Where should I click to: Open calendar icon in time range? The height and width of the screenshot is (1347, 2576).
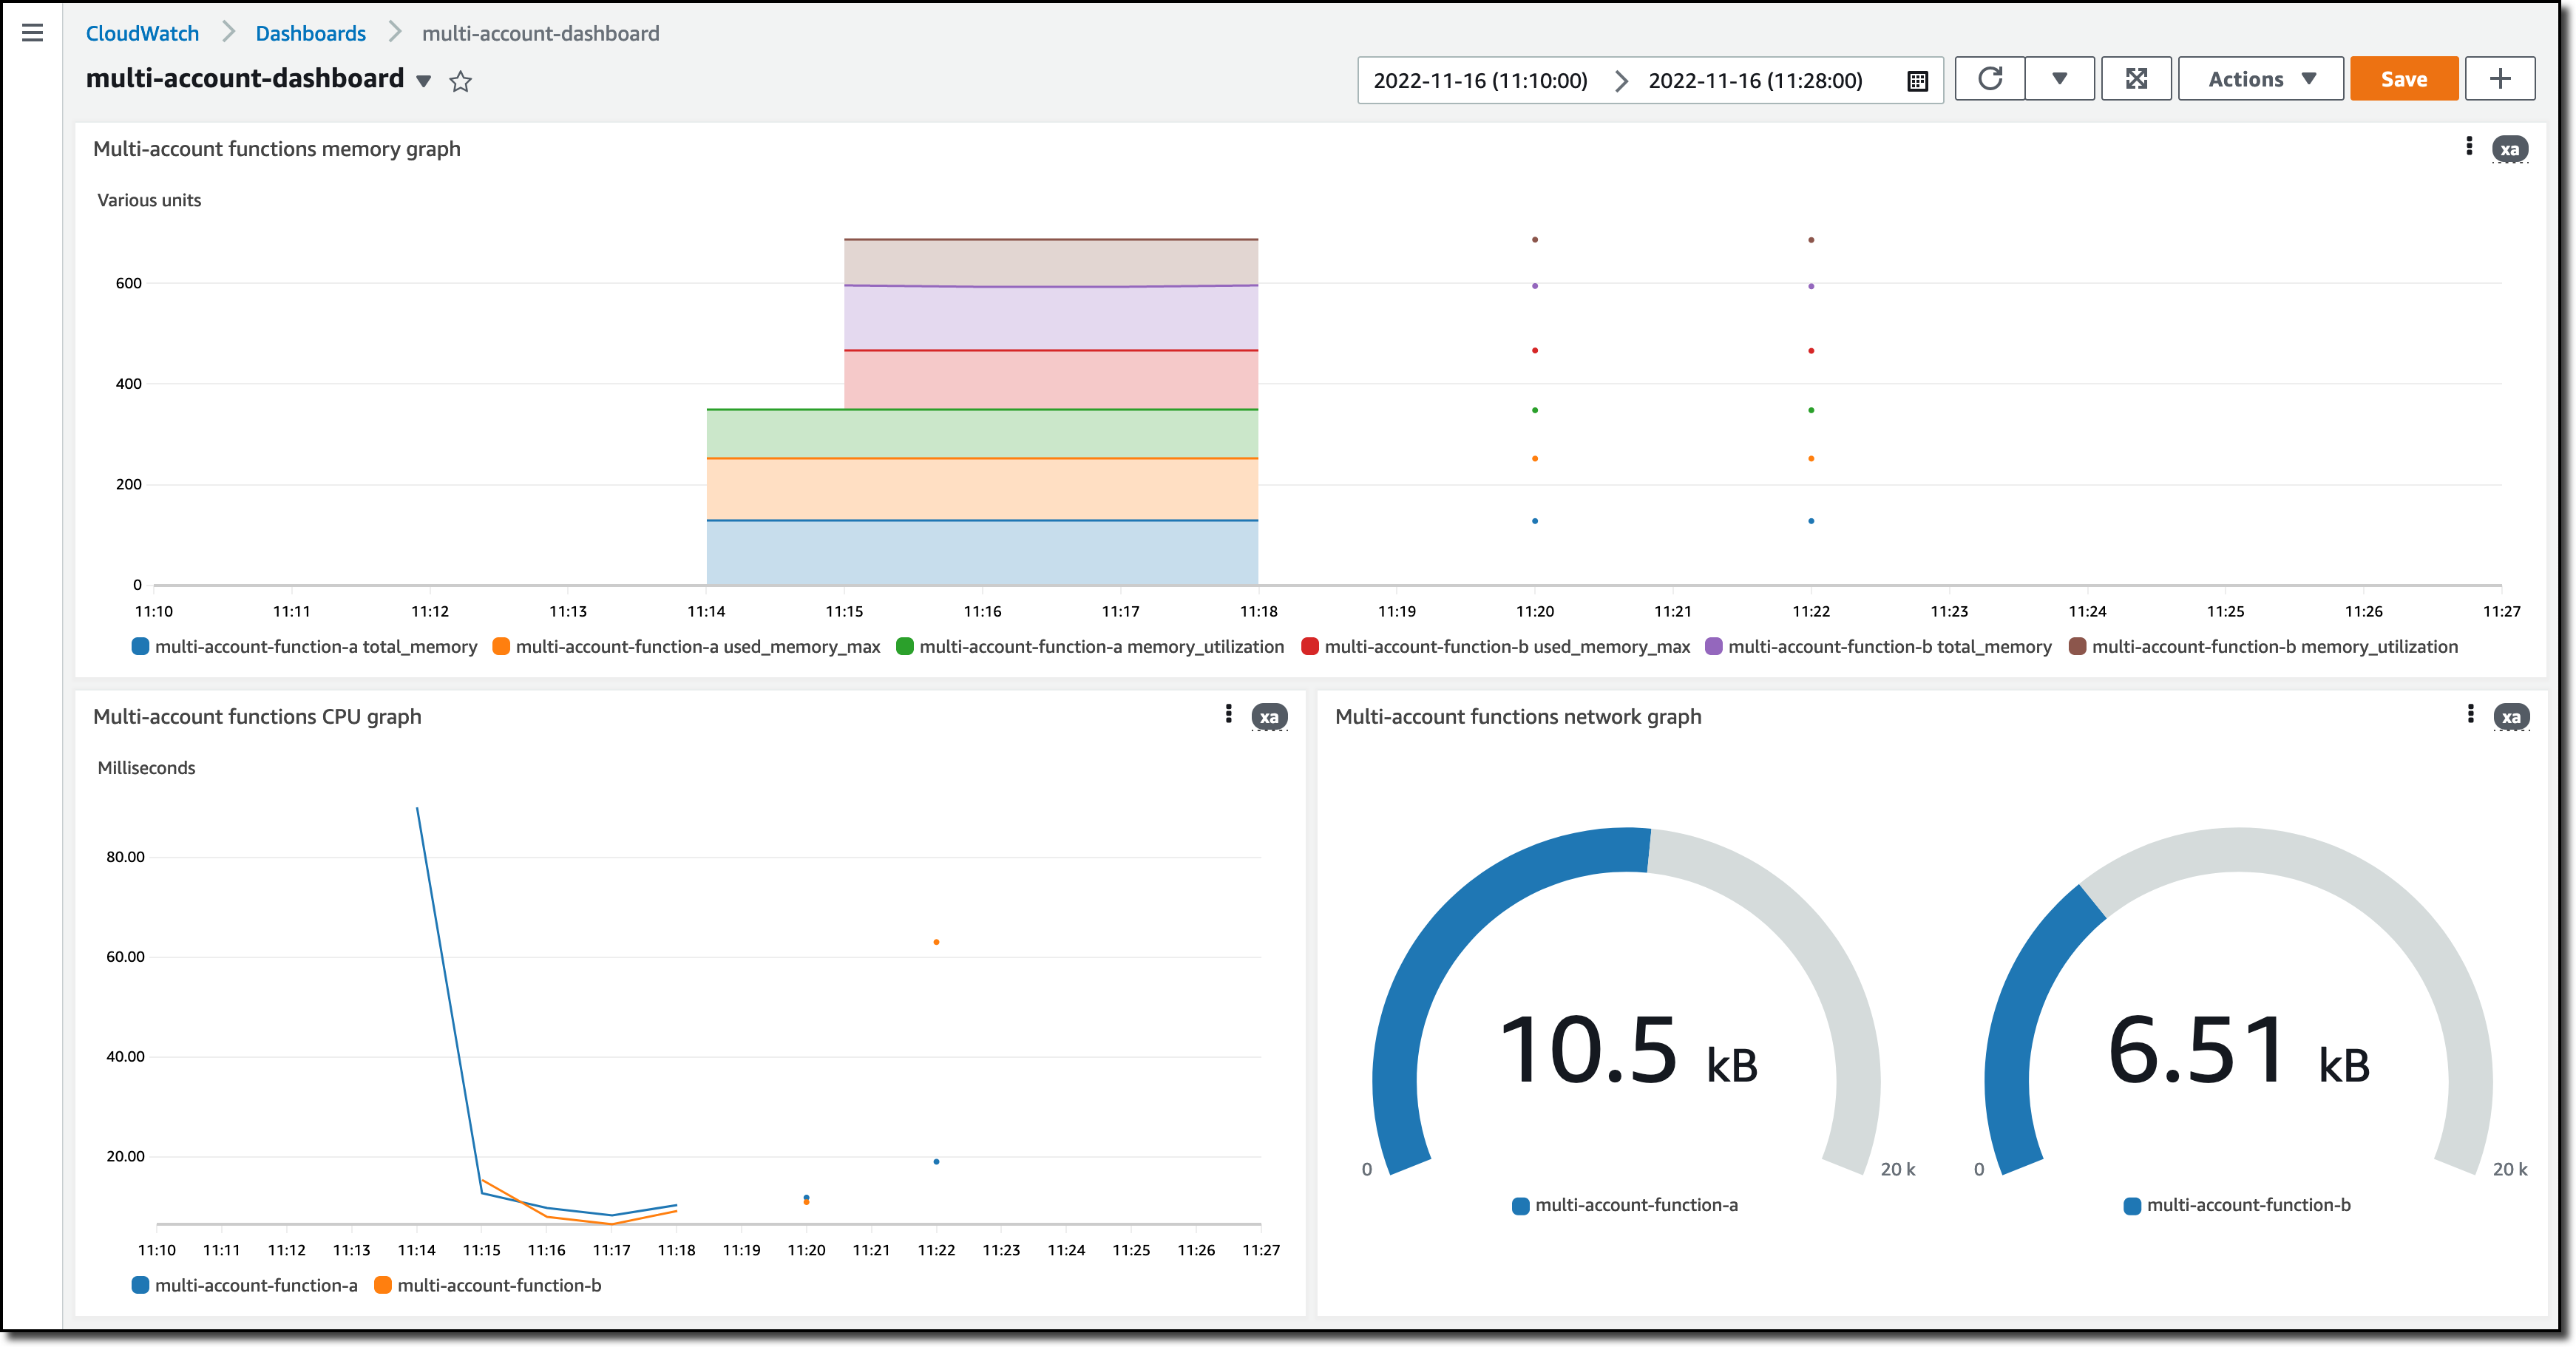(1917, 81)
